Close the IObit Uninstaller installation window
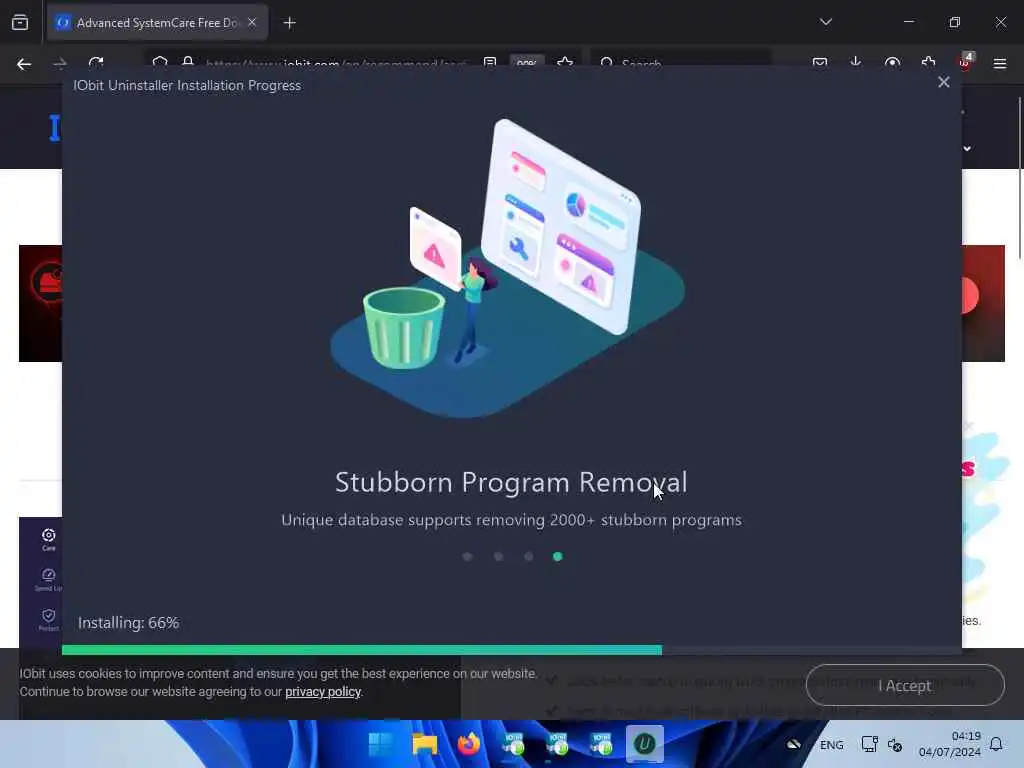 [943, 82]
